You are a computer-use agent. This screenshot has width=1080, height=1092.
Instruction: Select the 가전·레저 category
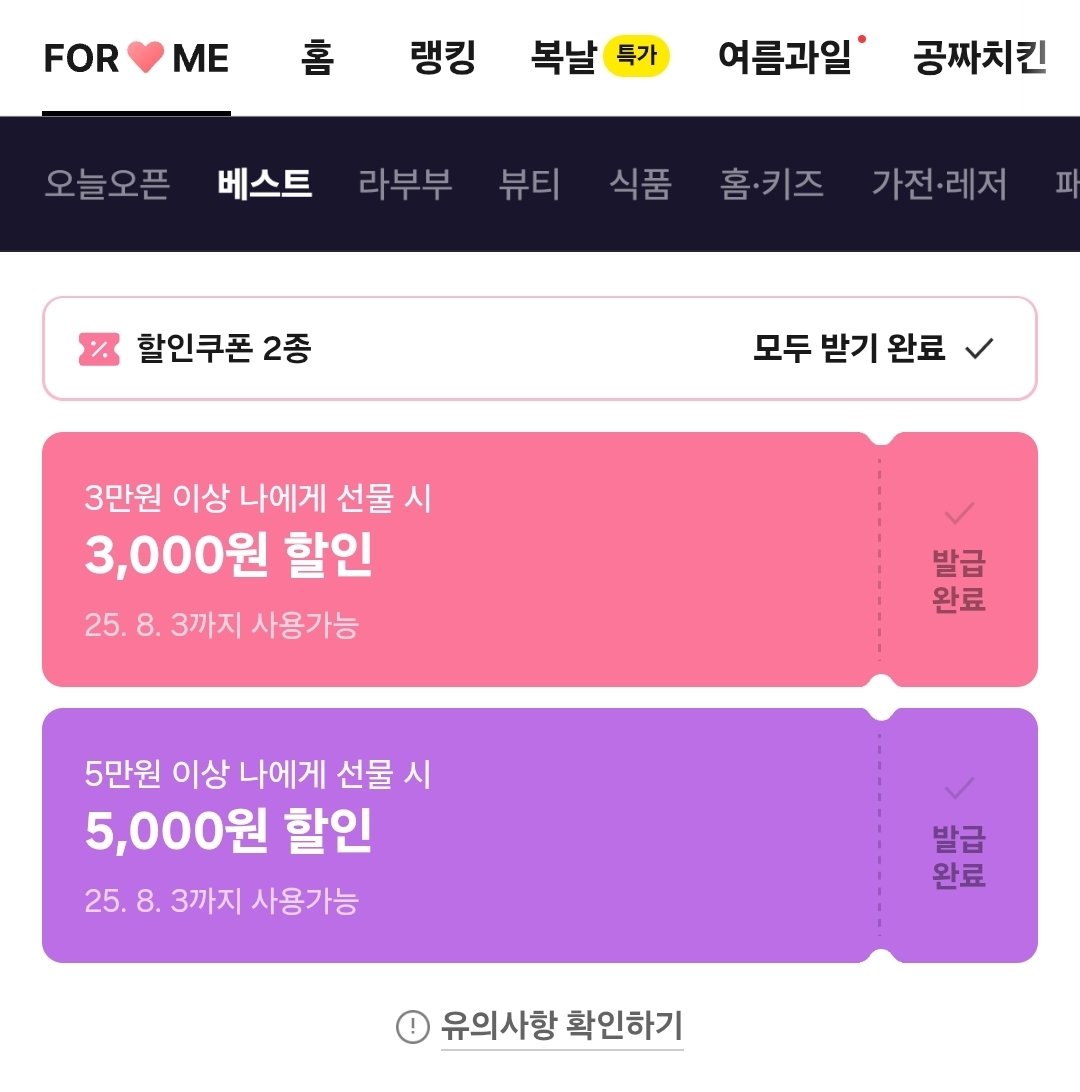[939, 185]
